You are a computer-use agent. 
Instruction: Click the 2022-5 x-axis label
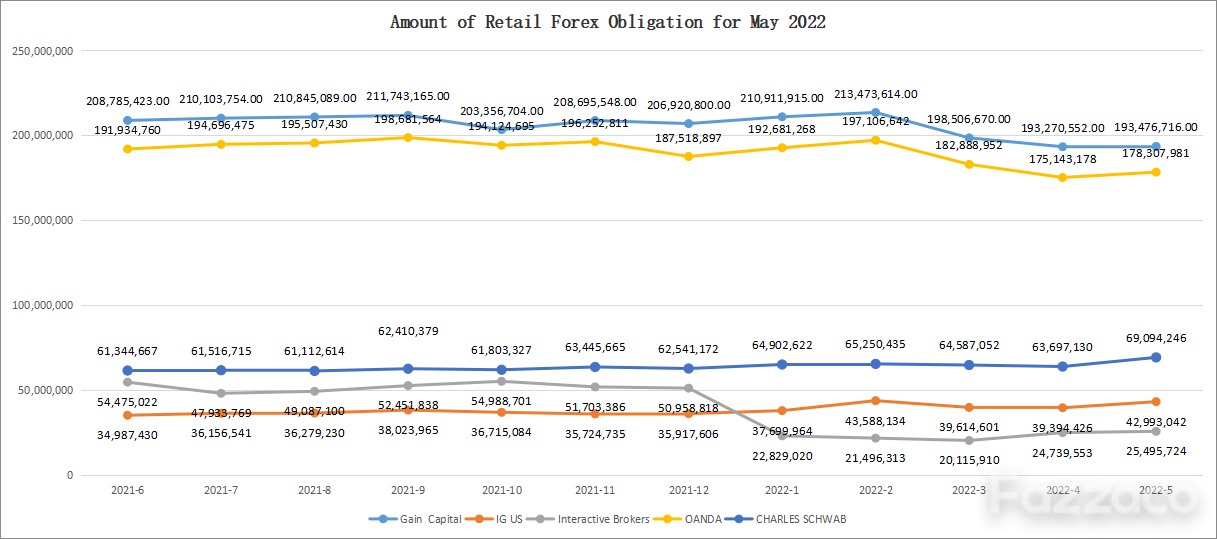[1156, 490]
